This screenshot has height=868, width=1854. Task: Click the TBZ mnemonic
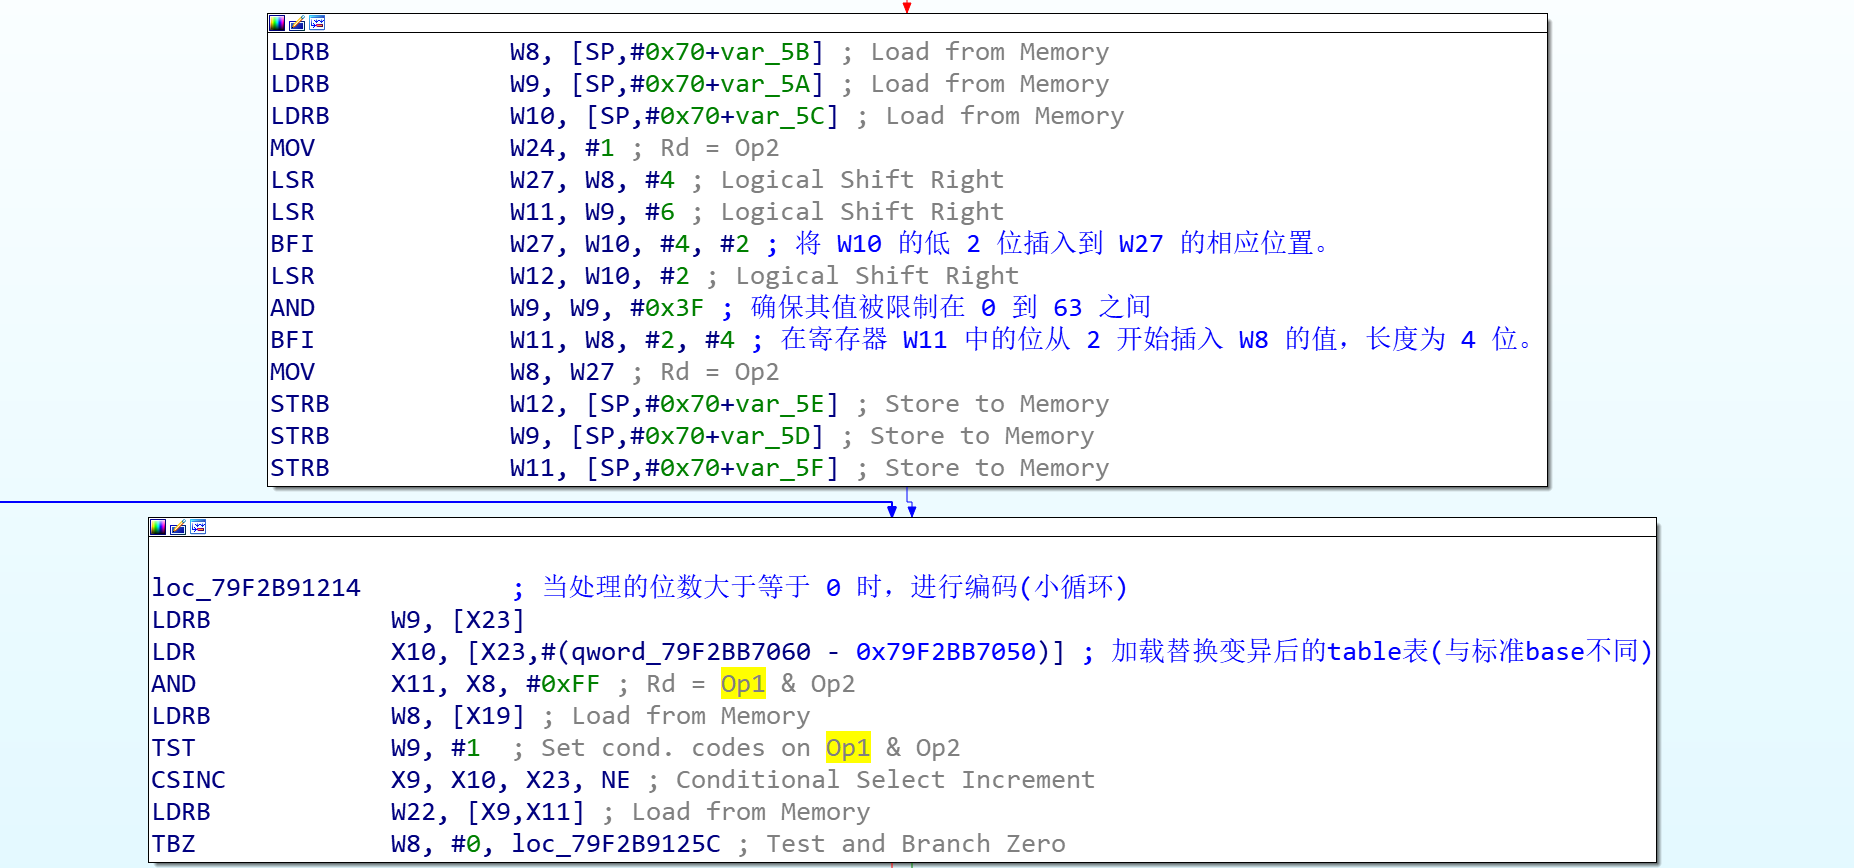pyautogui.click(x=173, y=844)
